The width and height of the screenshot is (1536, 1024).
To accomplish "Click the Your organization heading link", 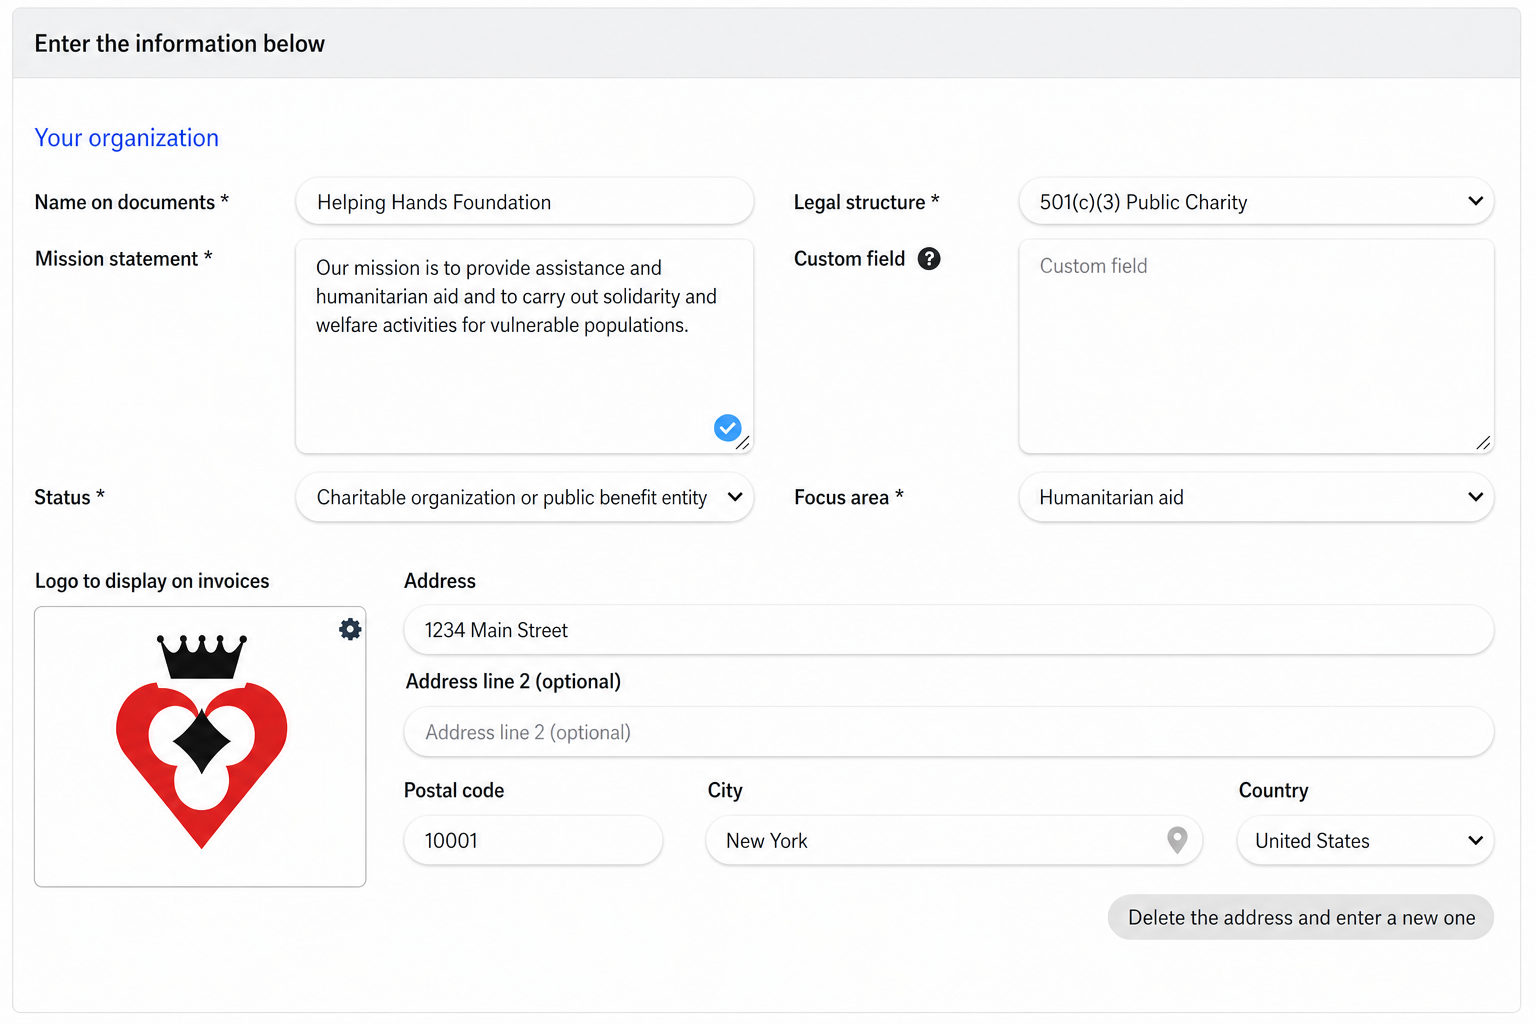I will 127,138.
